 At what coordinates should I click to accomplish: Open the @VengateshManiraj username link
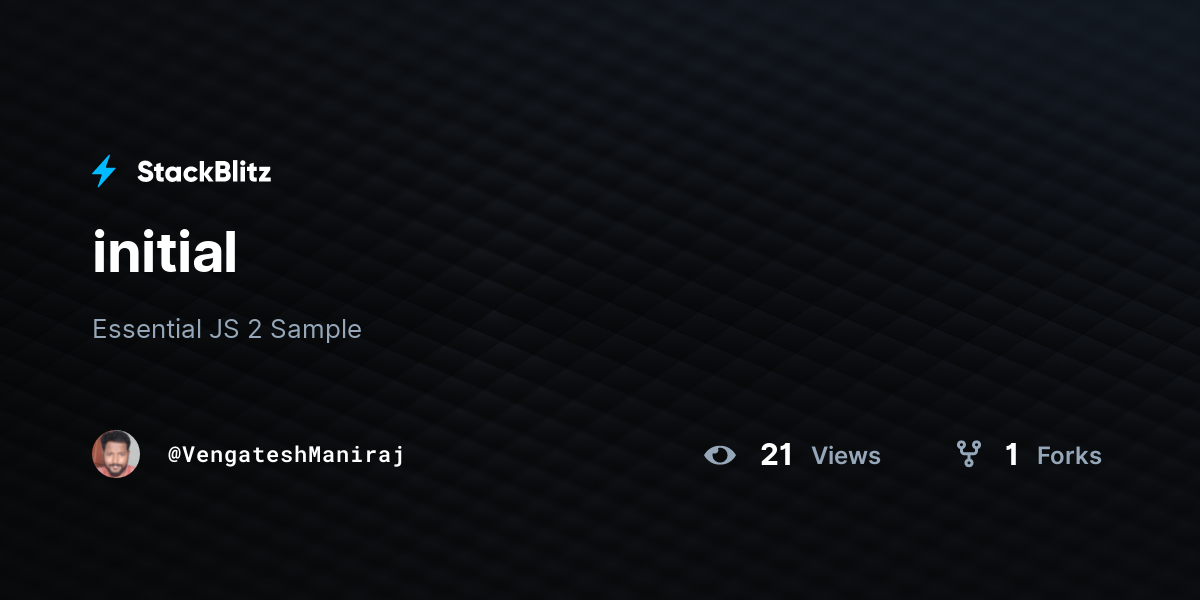click(286, 455)
